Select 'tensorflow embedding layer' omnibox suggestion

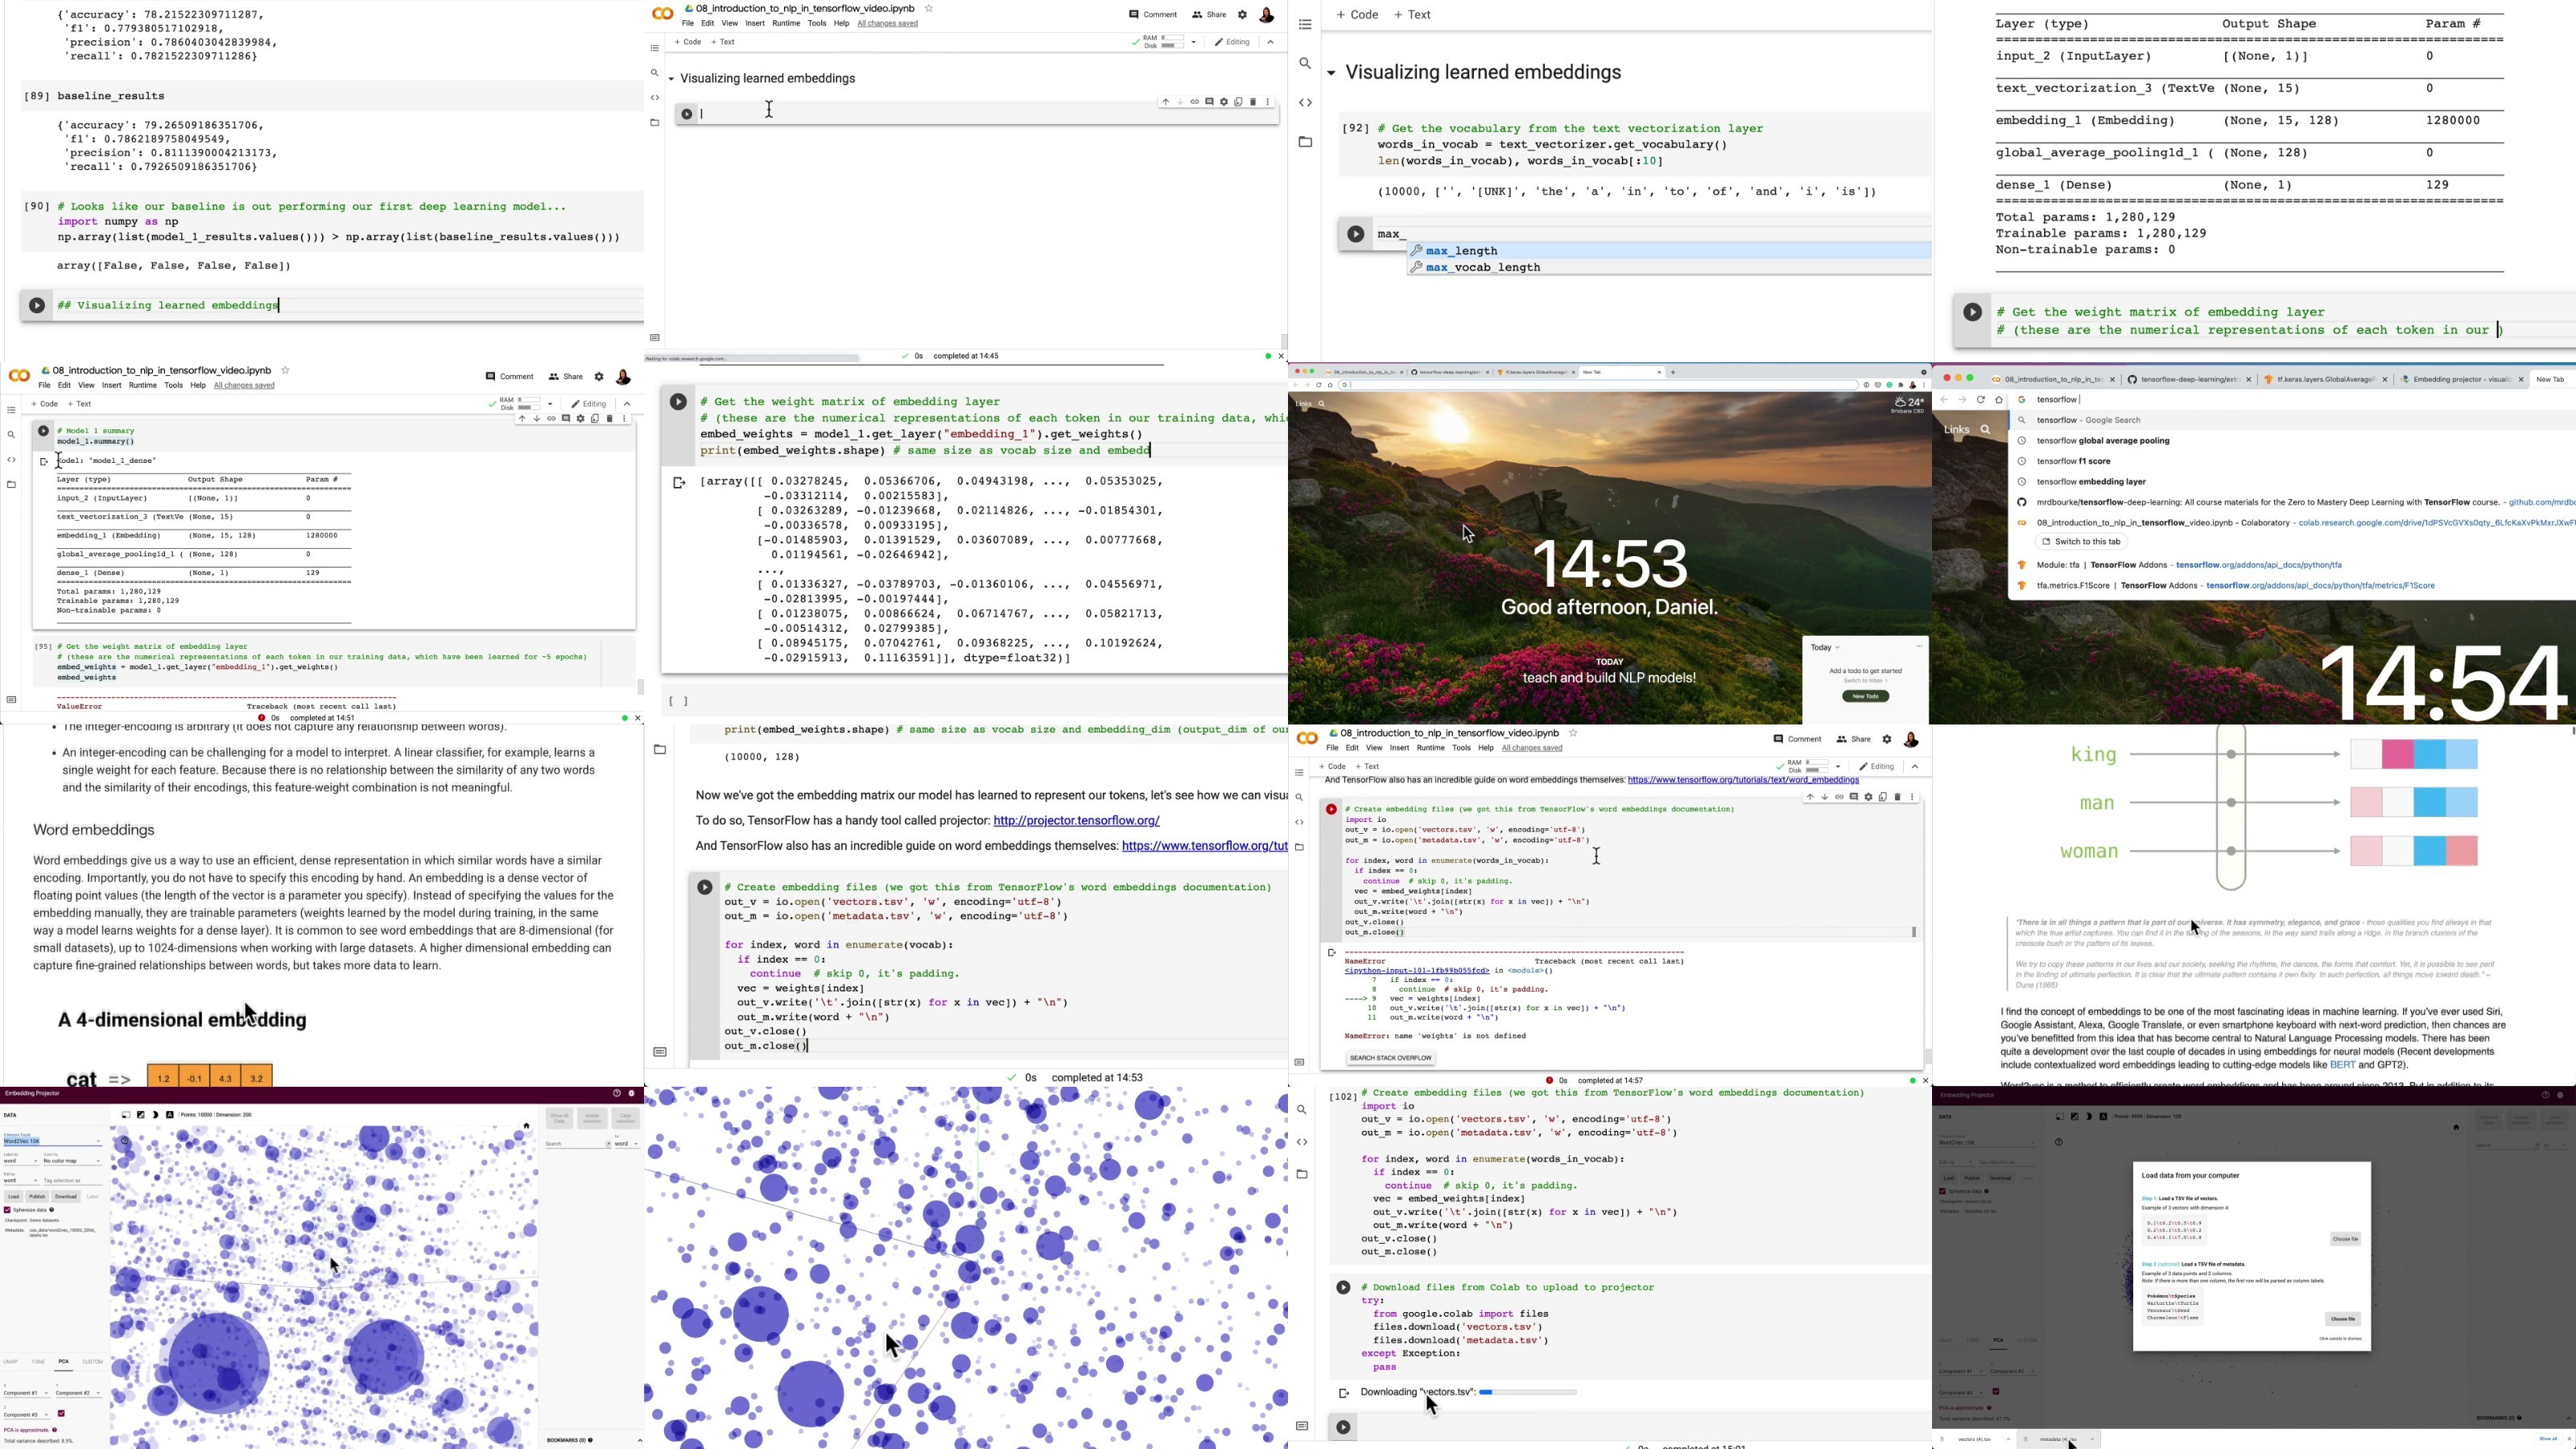coord(2091,482)
